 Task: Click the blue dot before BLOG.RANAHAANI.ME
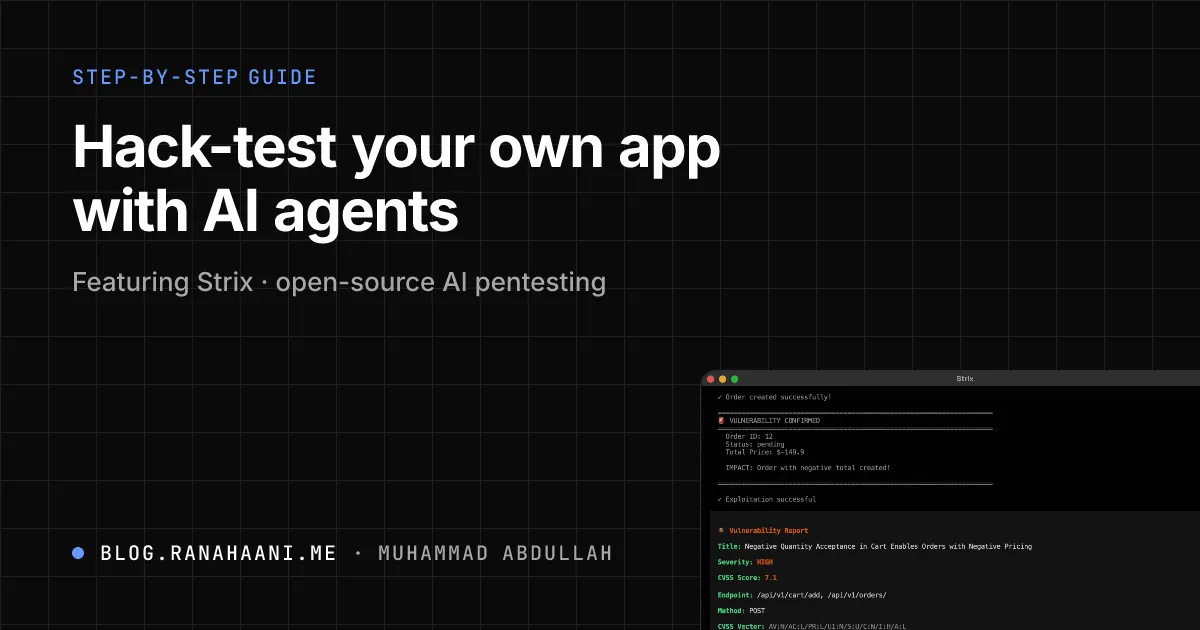click(78, 553)
